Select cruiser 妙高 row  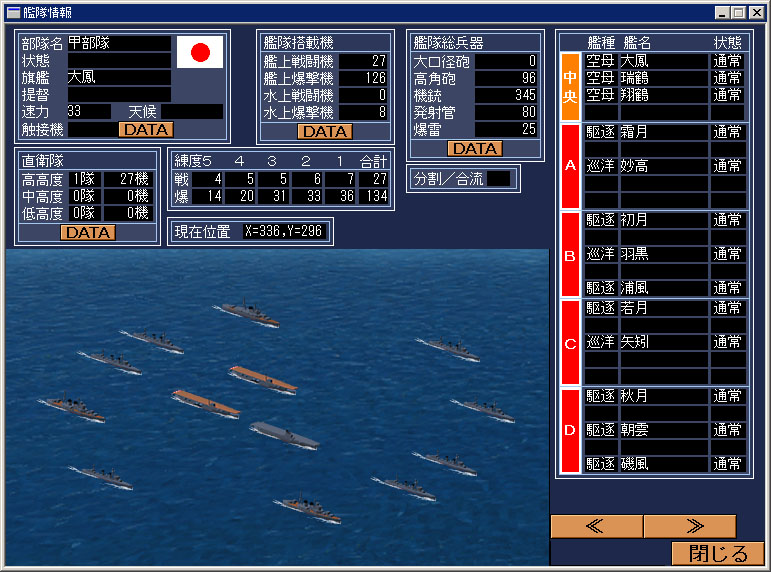point(665,166)
